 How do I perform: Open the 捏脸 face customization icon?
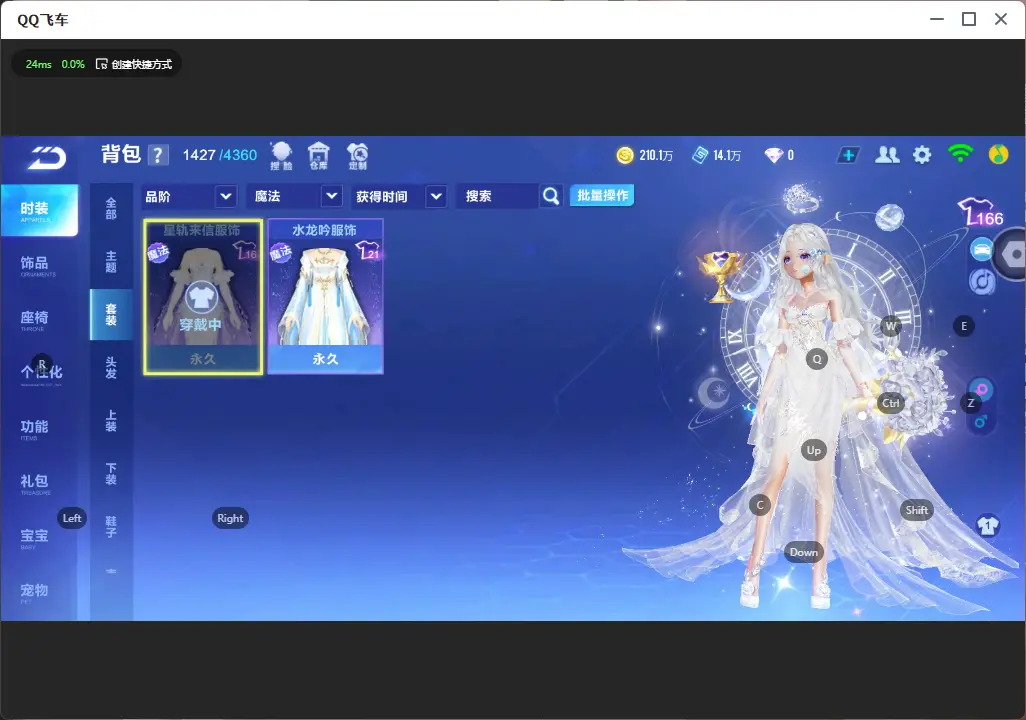pyautogui.click(x=281, y=156)
